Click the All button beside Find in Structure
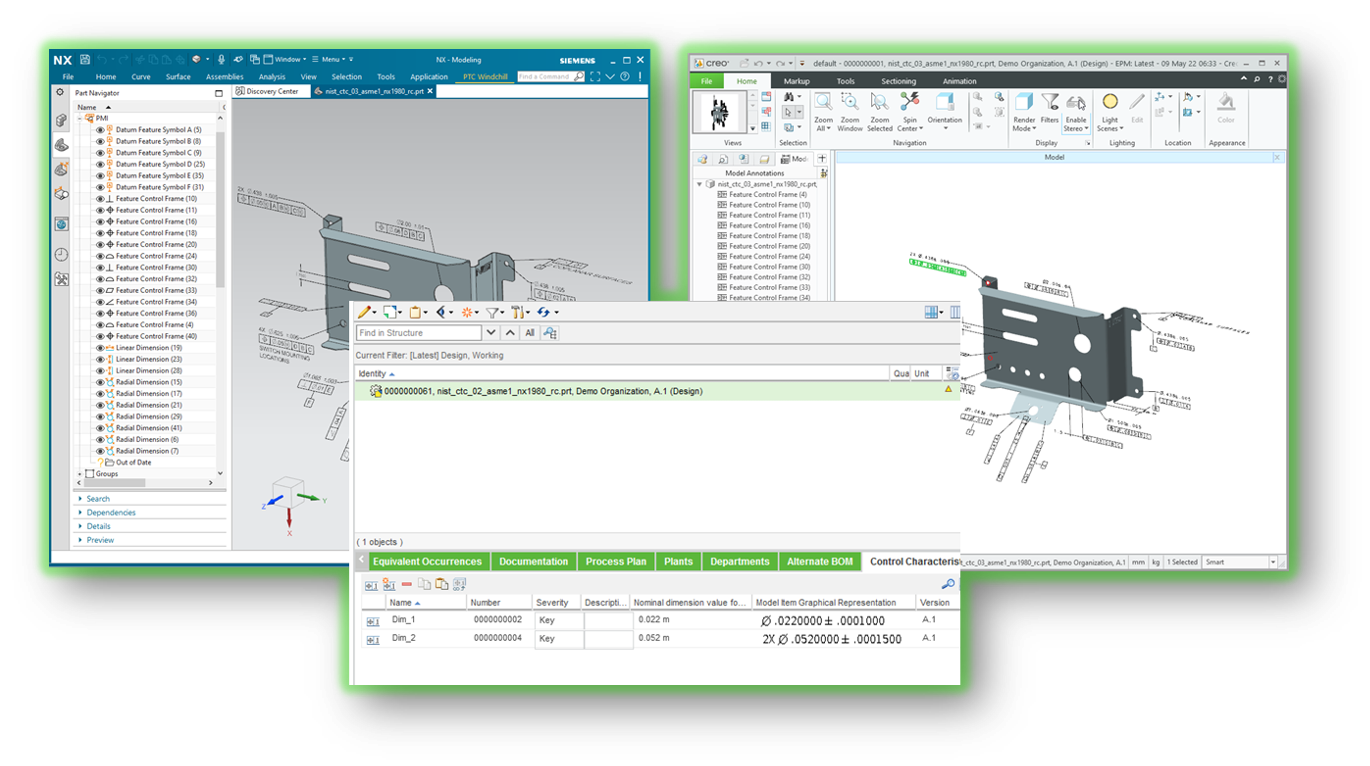This screenshot has width=1370, height=766. coord(530,333)
